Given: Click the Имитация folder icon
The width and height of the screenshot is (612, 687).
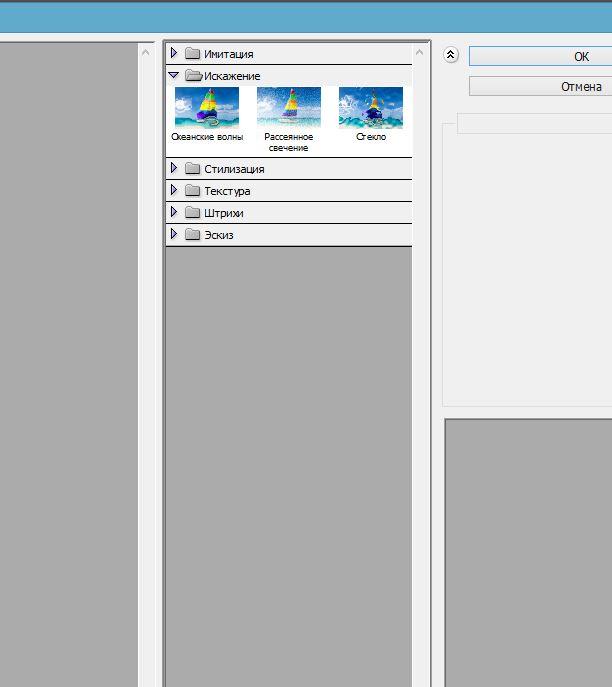Looking at the screenshot, I should point(192,53).
